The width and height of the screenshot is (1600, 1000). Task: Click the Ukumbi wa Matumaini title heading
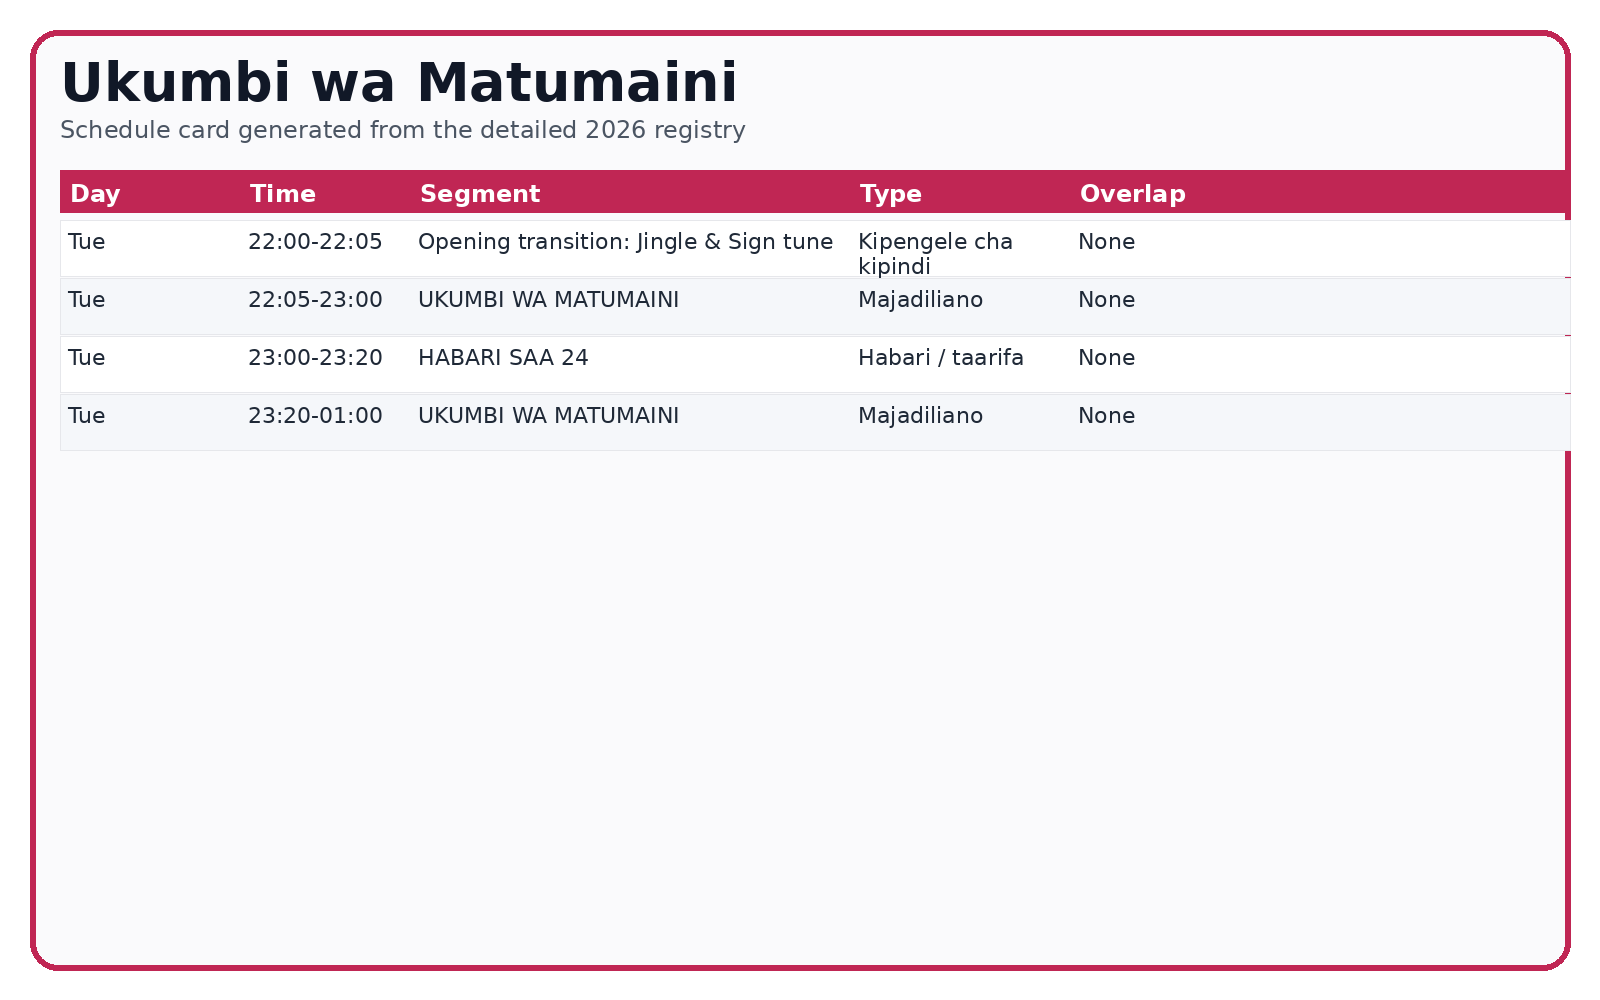coord(399,83)
